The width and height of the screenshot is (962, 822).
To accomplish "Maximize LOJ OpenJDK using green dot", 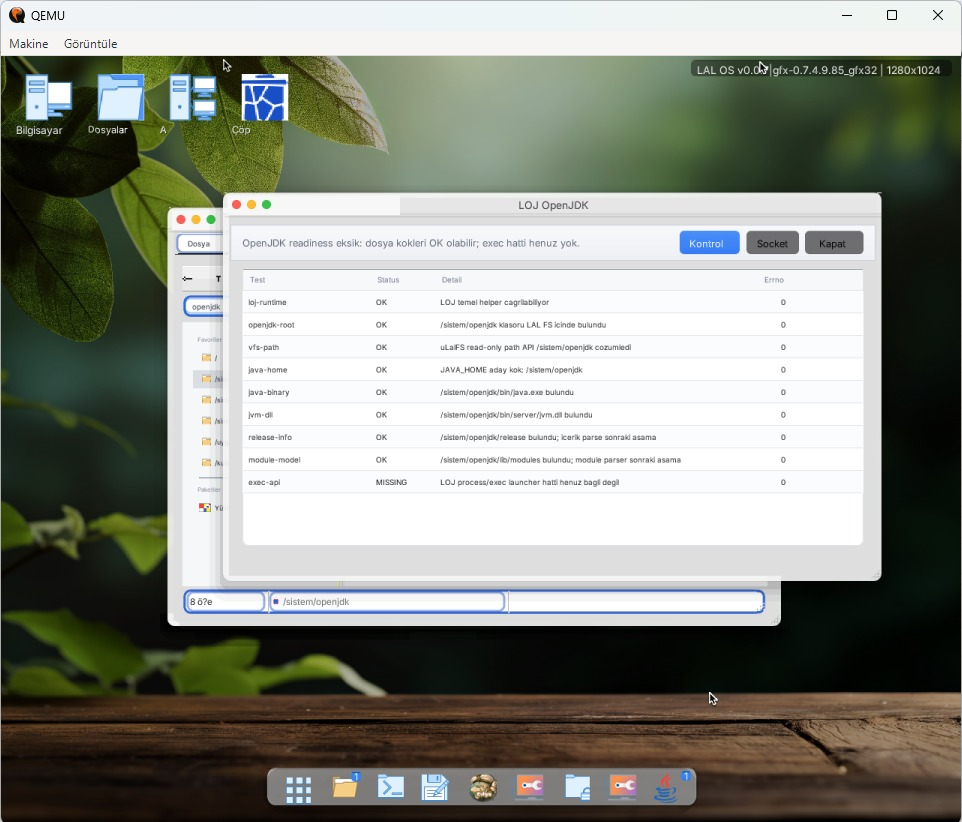I will [266, 204].
